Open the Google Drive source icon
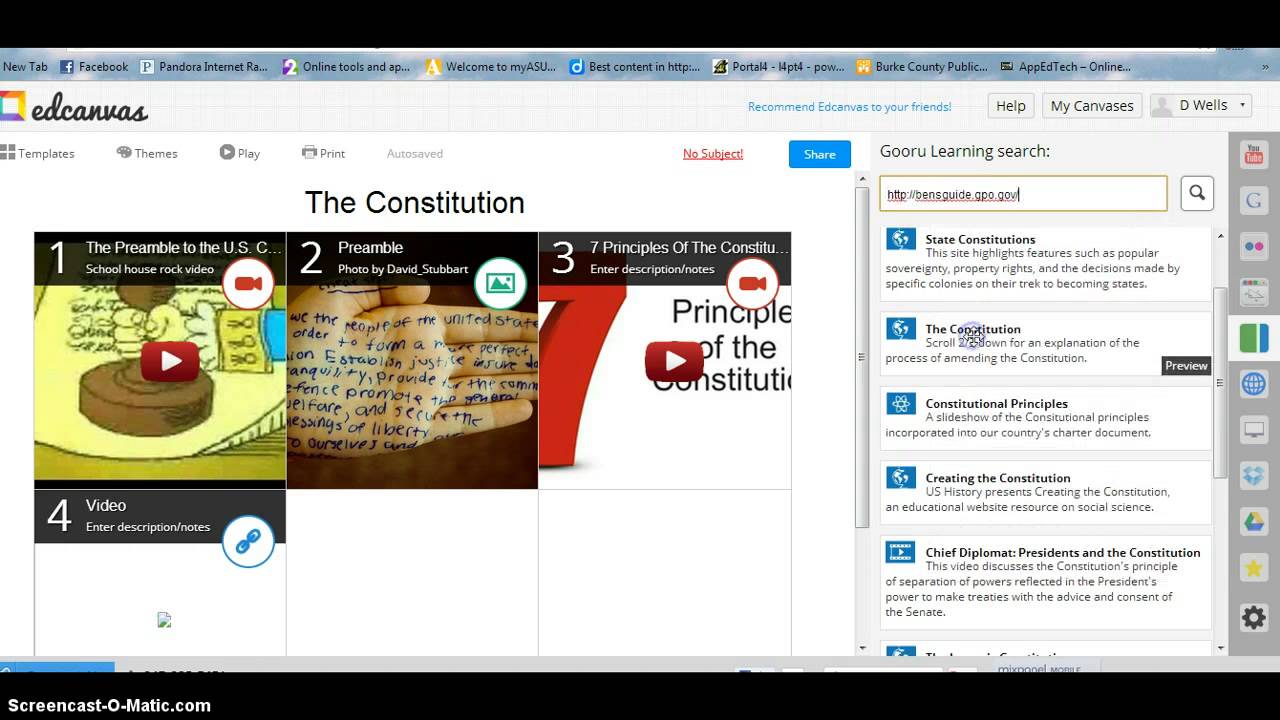This screenshot has height=720, width=1280. 1254,522
